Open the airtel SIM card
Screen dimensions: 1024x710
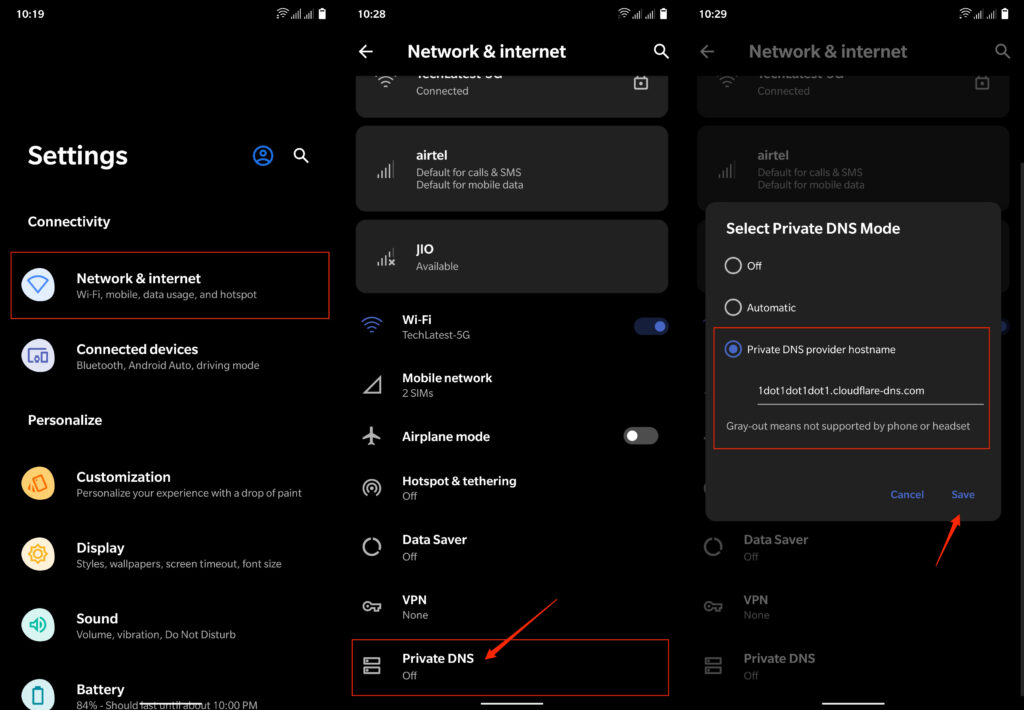(512, 169)
